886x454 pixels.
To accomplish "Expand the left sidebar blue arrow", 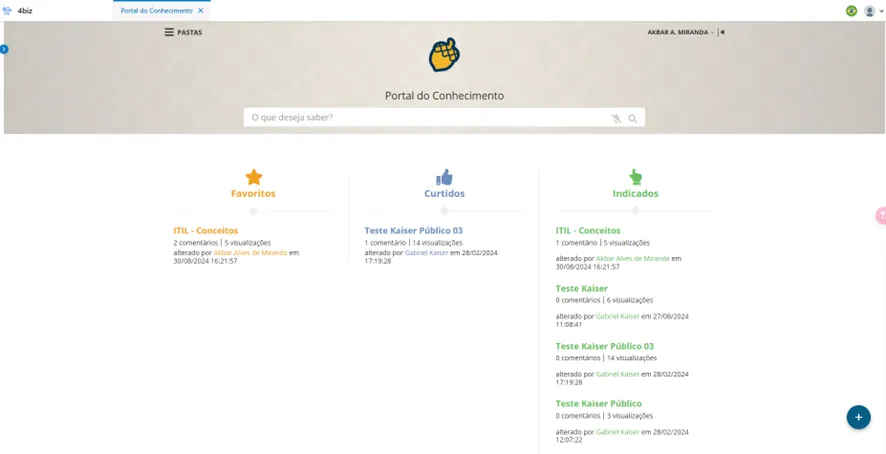I will 5,49.
